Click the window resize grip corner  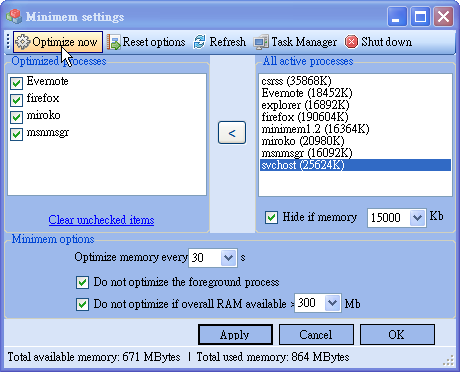pos(449,360)
